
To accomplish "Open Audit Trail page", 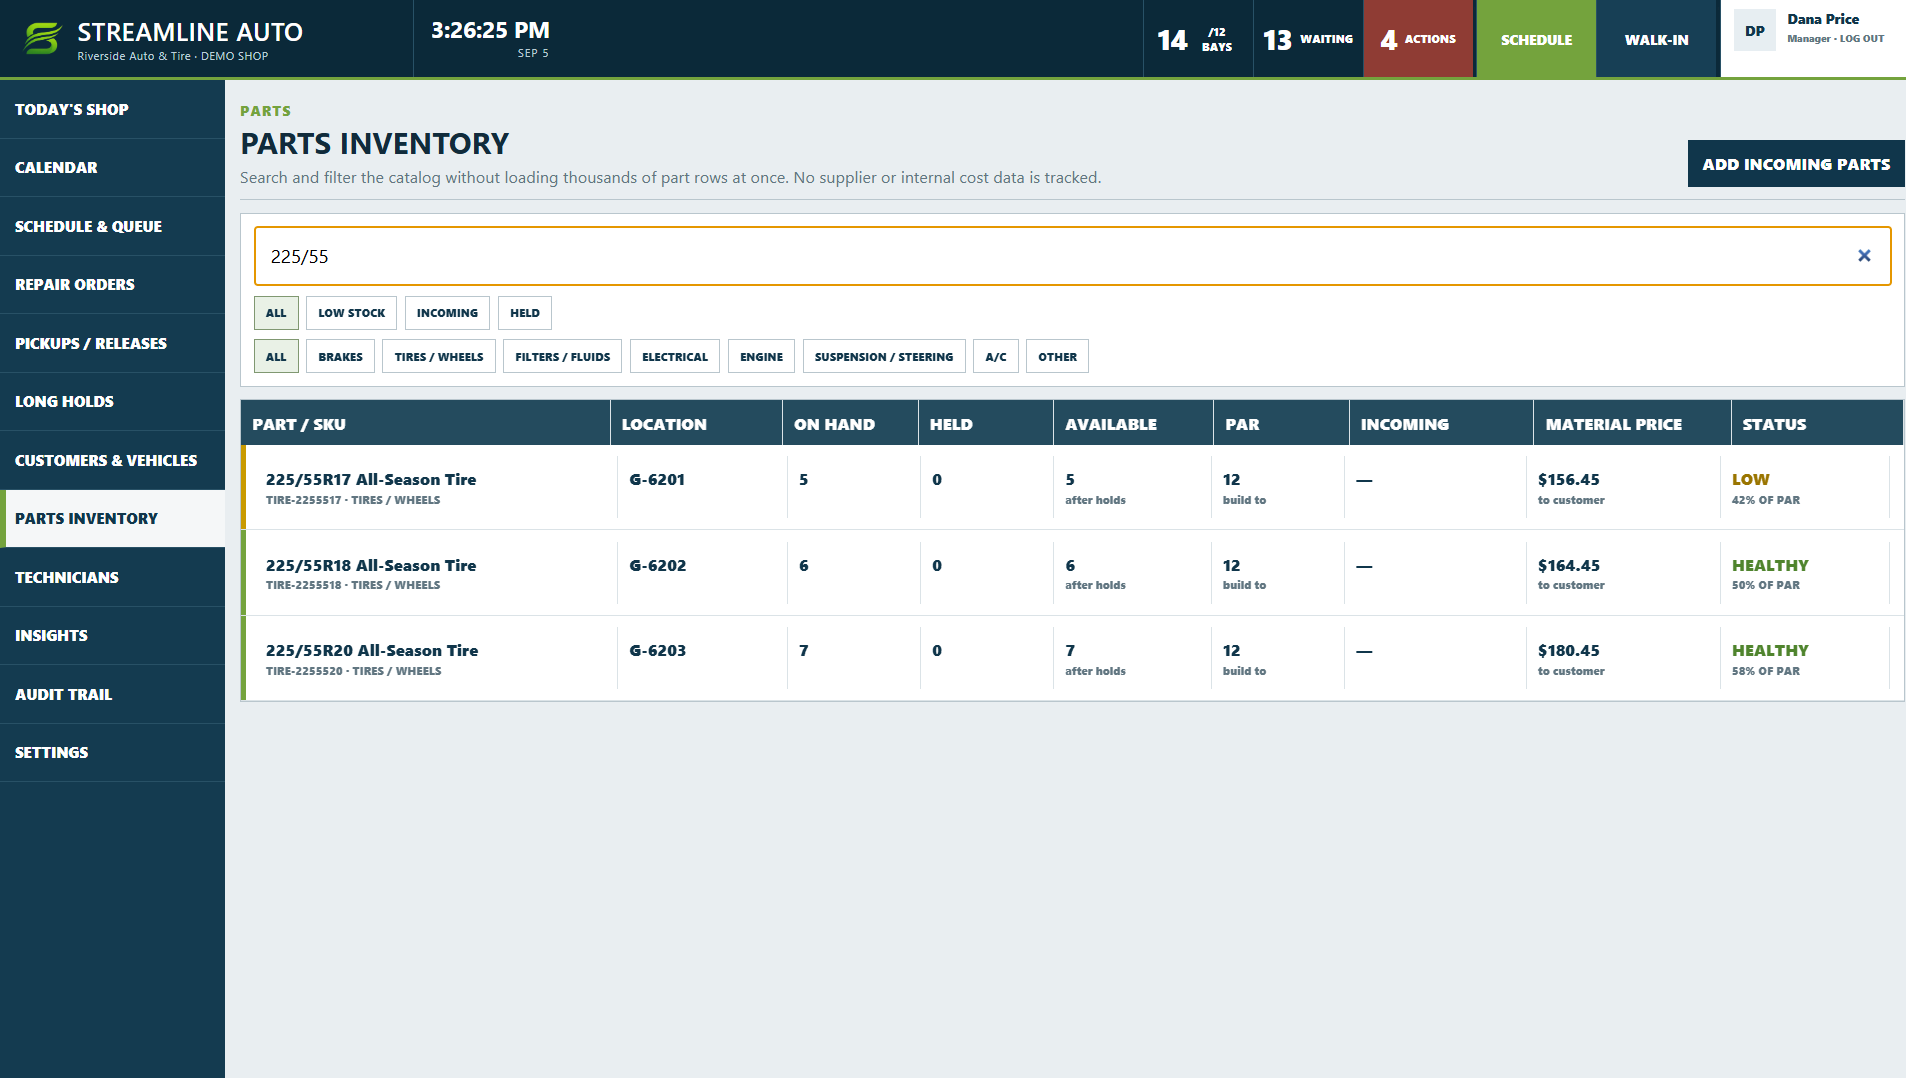I will pos(112,694).
